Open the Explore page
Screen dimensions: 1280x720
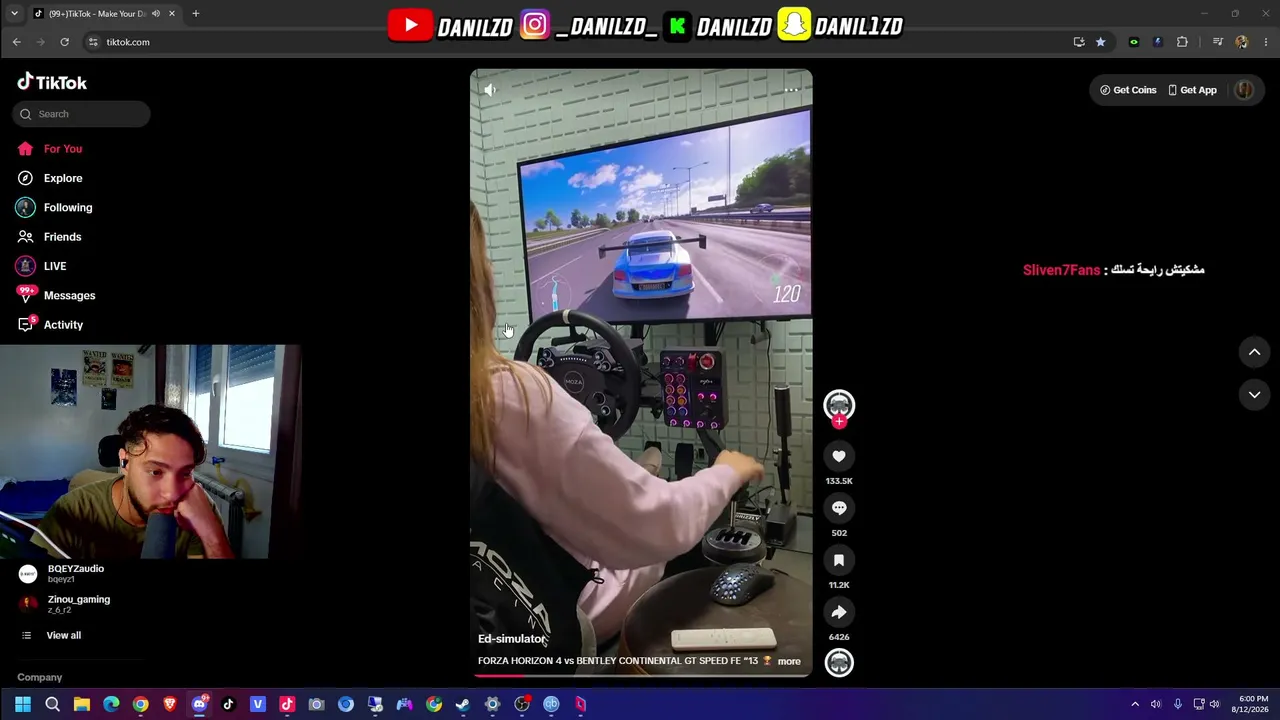pos(50,178)
